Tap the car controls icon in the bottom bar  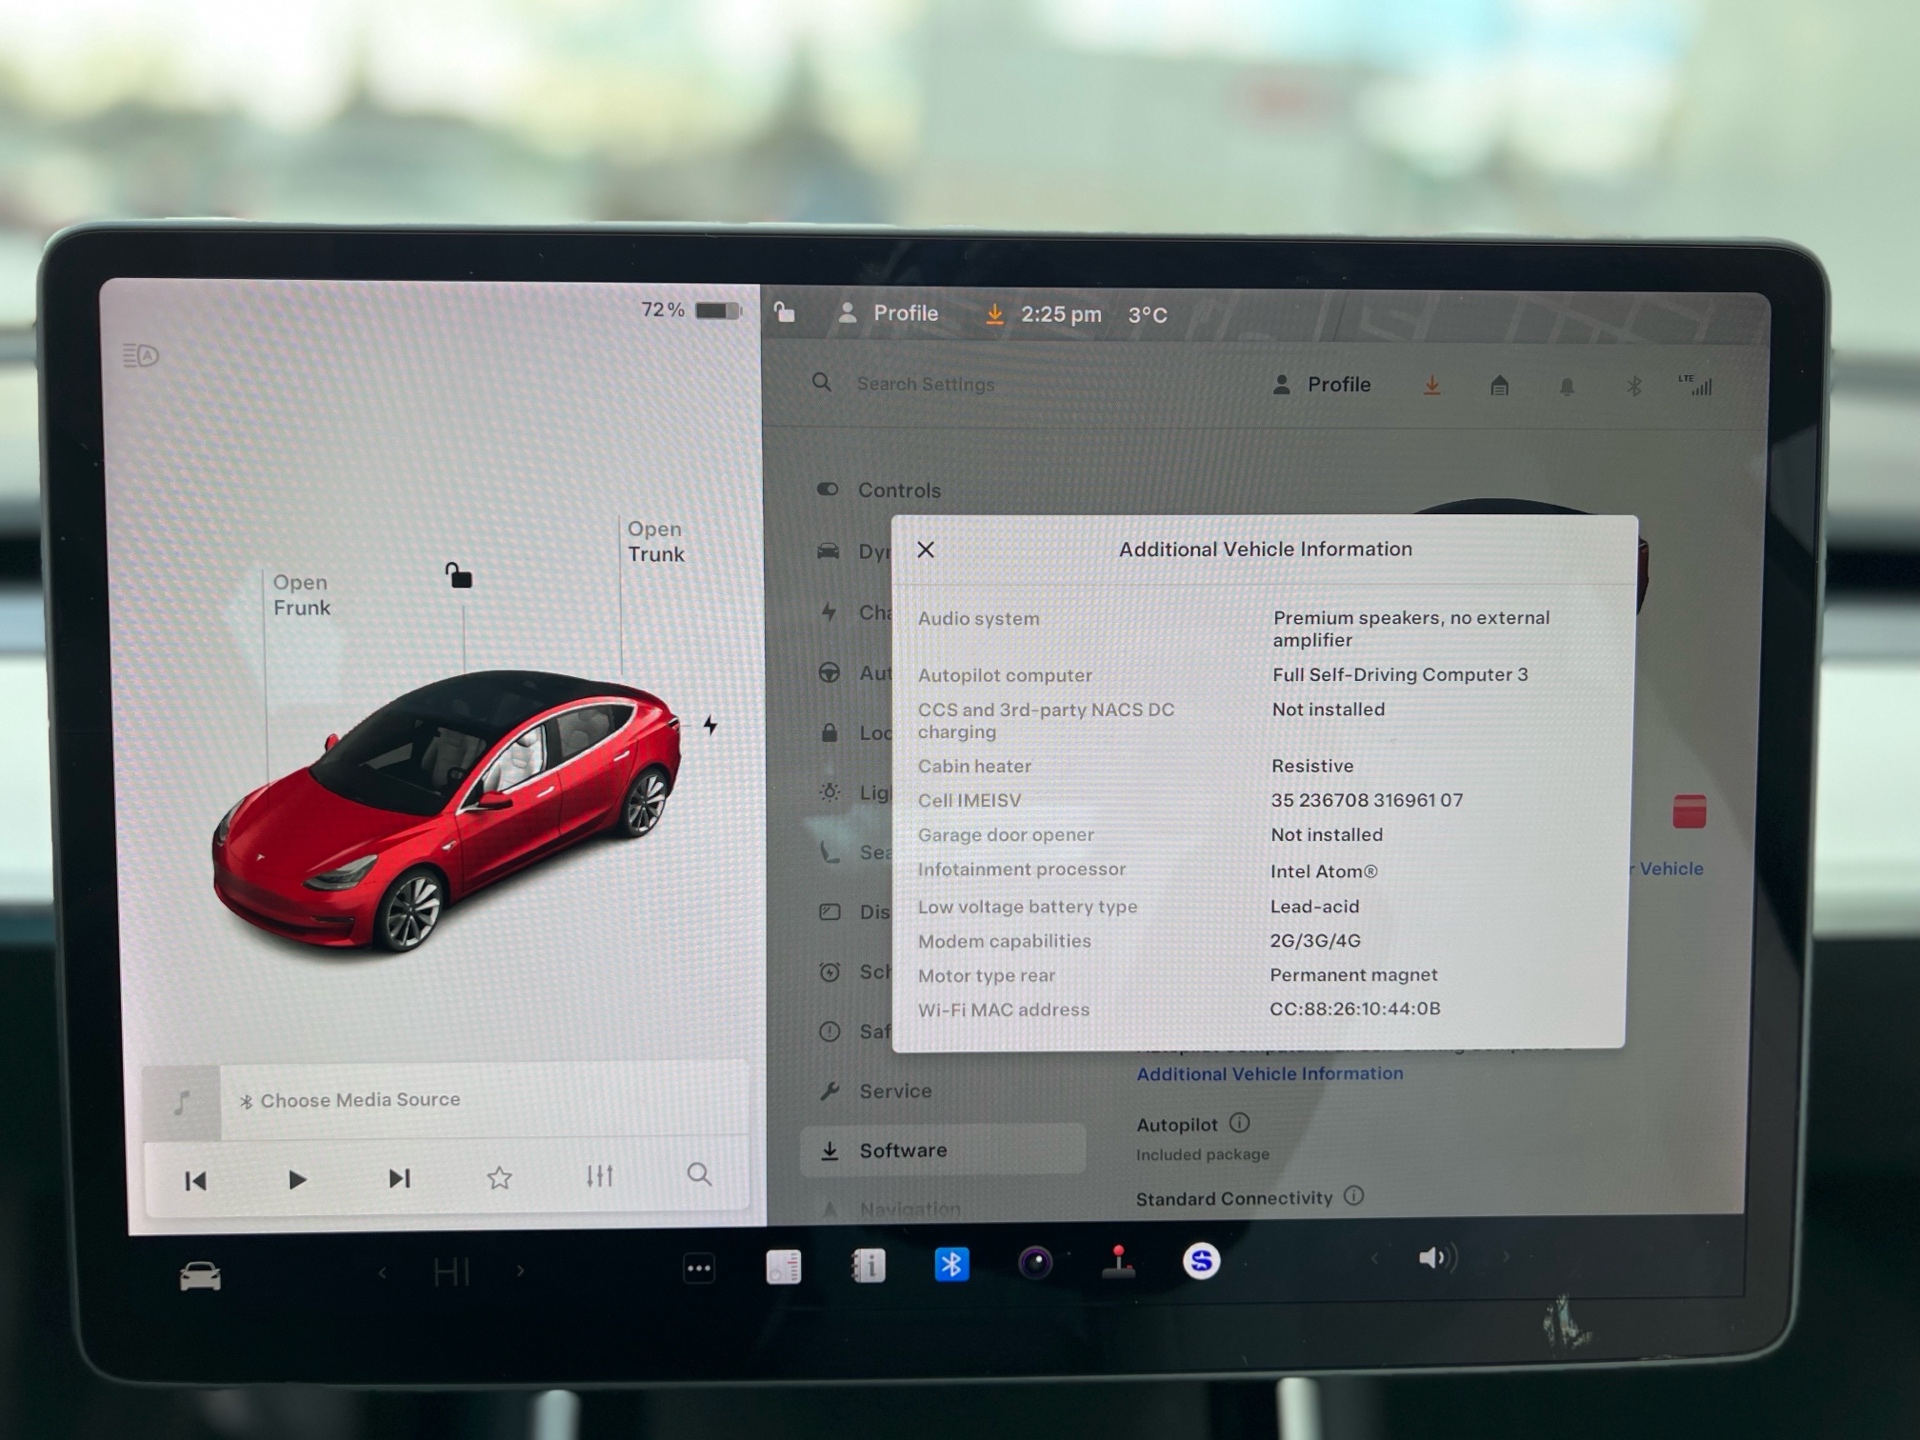coord(200,1276)
